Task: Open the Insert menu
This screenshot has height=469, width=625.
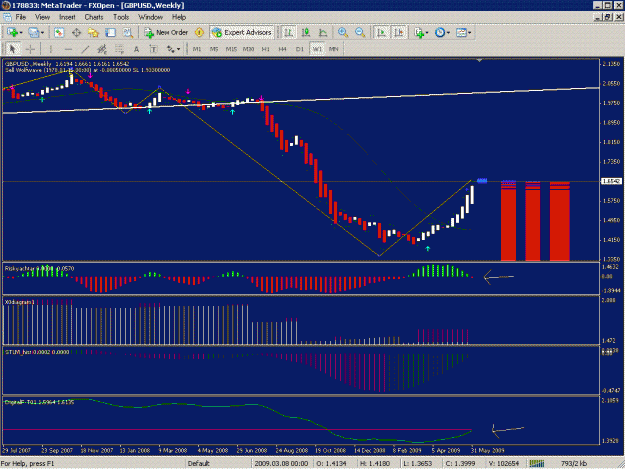Action: 67,17
